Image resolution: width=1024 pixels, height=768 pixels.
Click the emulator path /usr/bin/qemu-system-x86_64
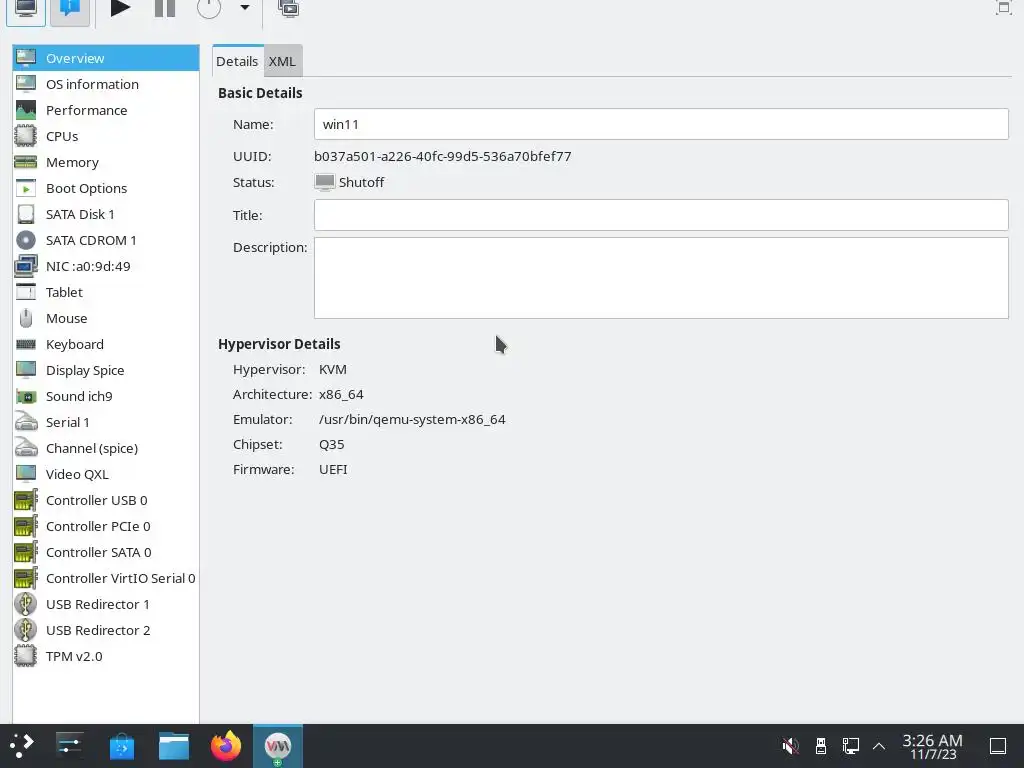pos(412,419)
